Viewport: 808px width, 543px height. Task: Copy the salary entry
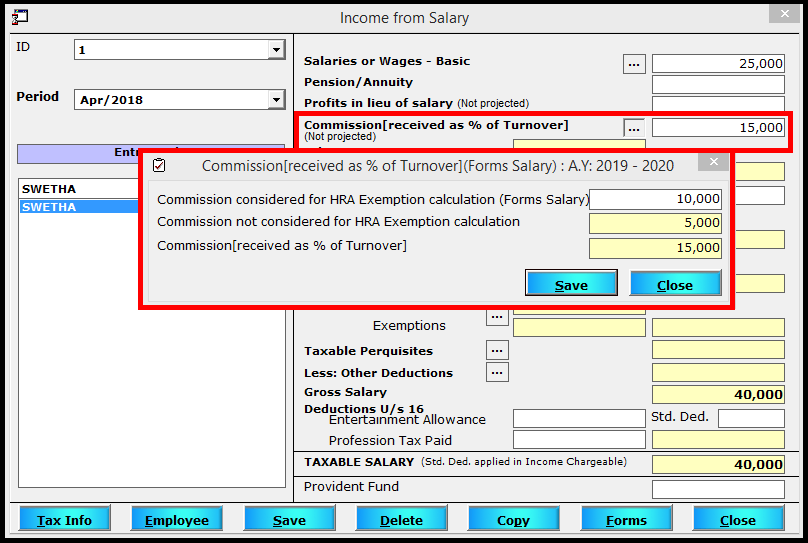pos(513,519)
